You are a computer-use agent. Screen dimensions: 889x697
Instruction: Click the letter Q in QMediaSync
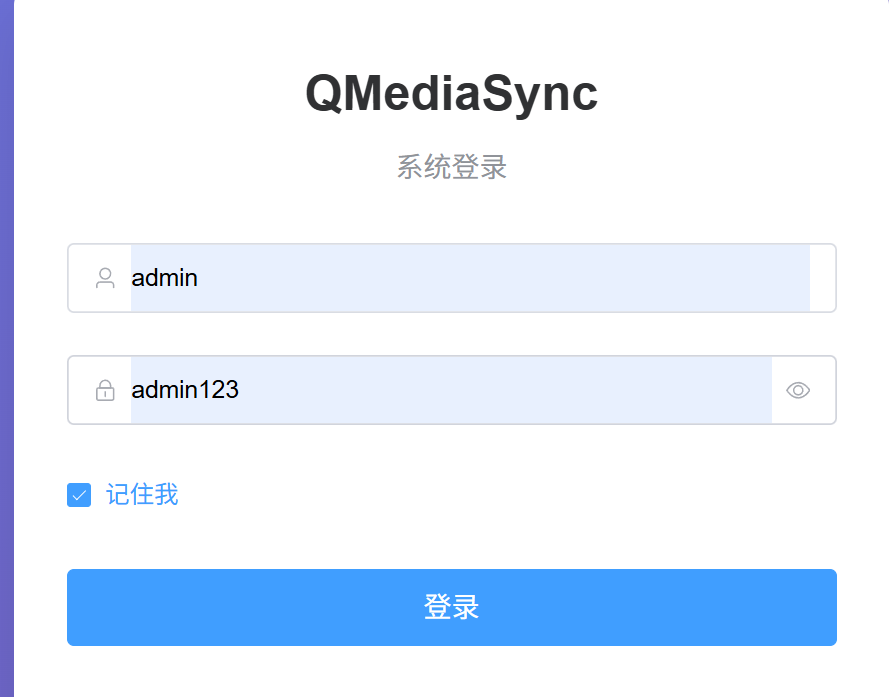click(325, 94)
